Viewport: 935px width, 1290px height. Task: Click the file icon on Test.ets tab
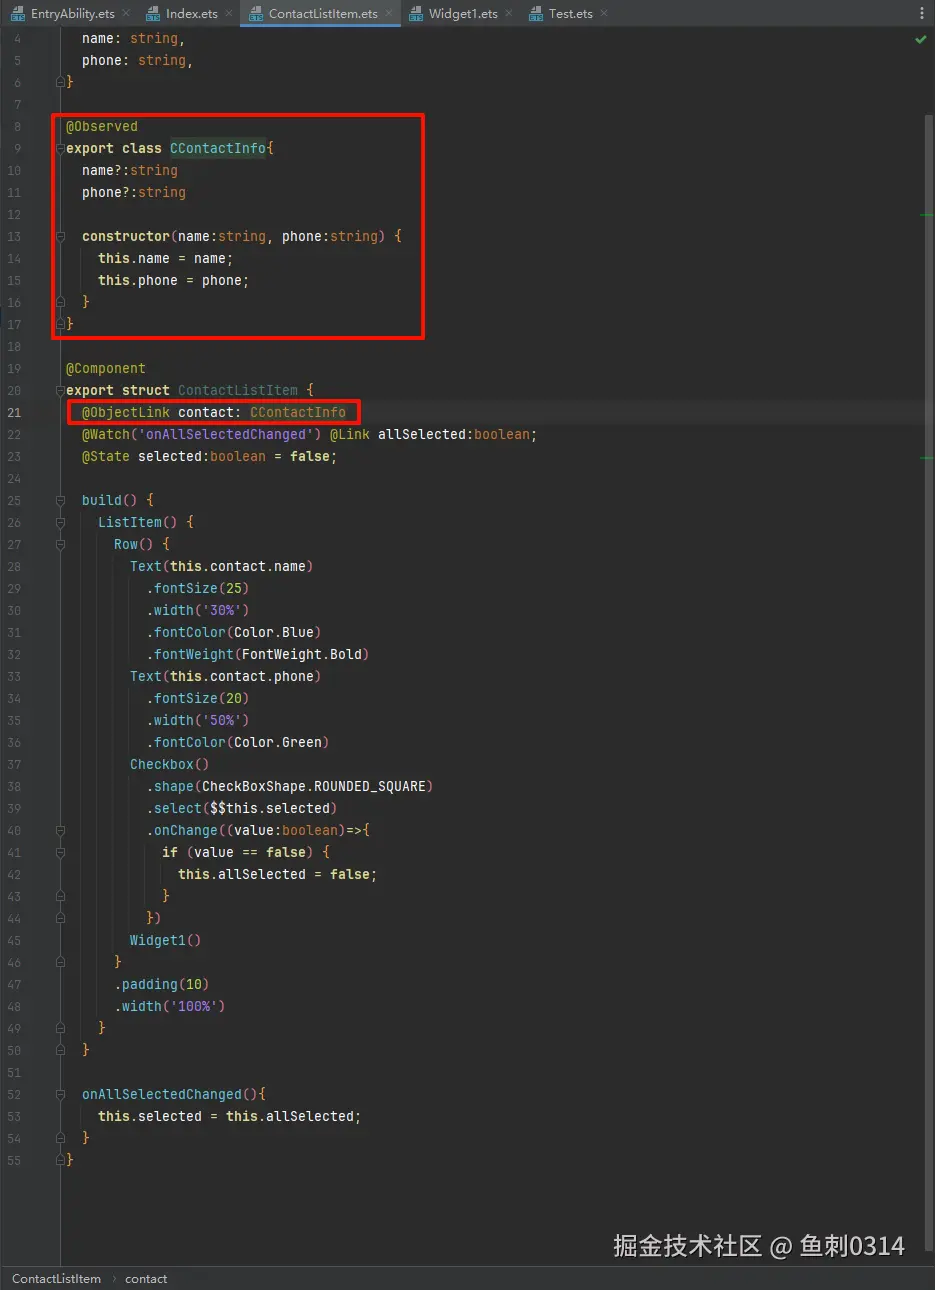(x=537, y=14)
